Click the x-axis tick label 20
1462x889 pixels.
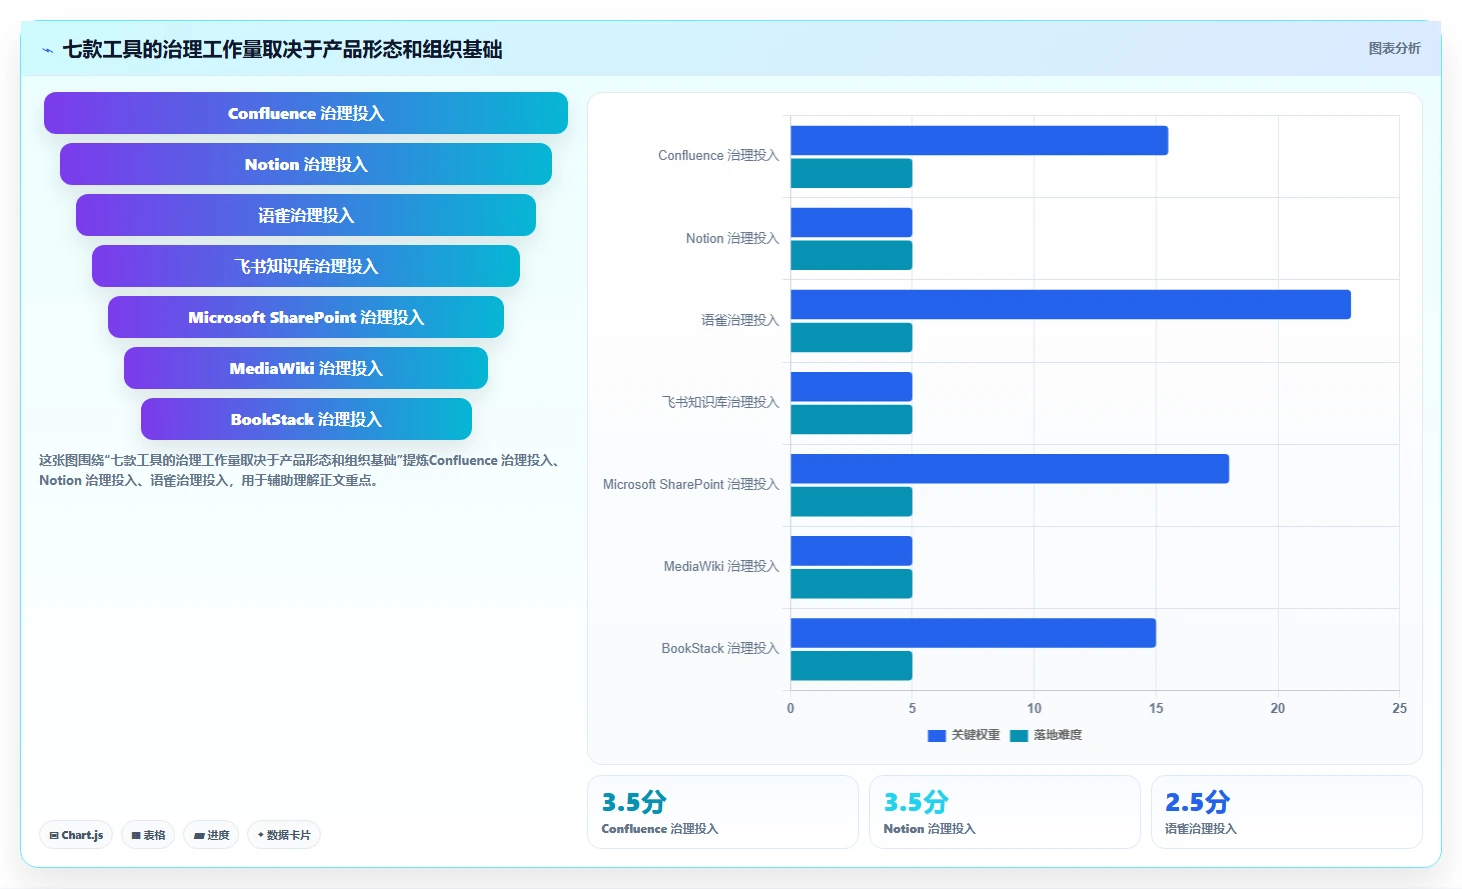1278,708
